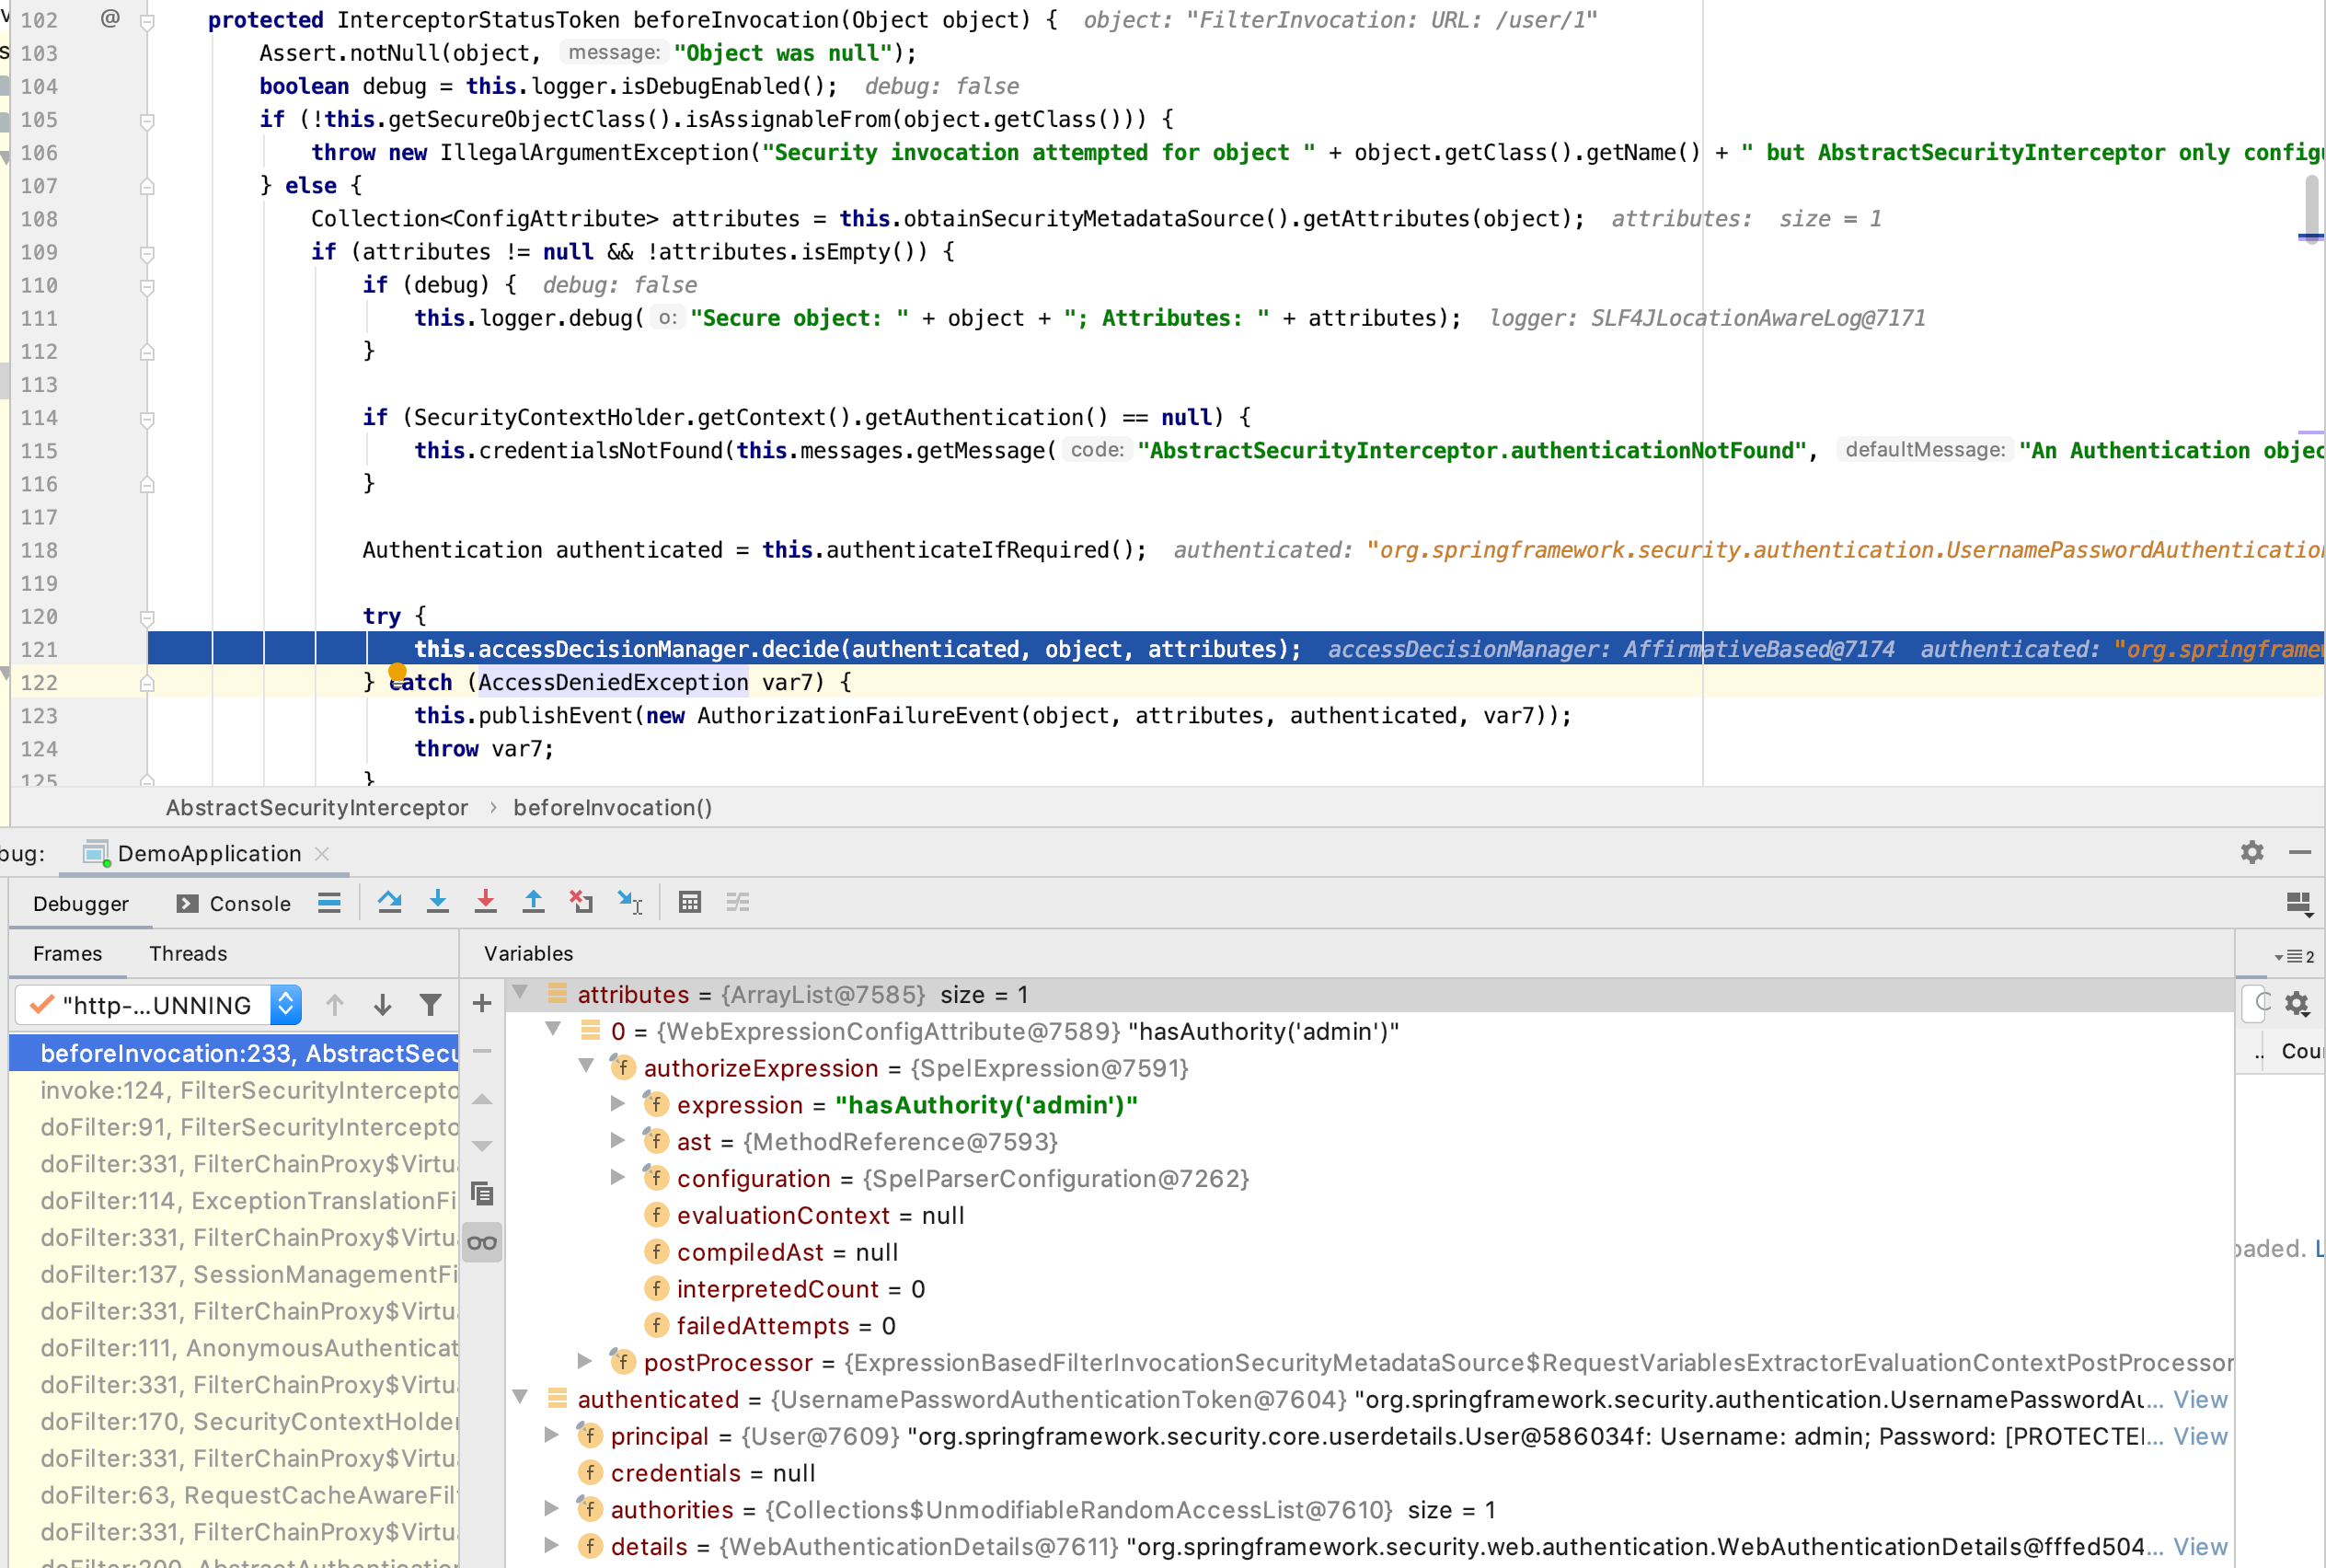Toggle code fold marker at line 120
The height and width of the screenshot is (1568, 2326).
pyautogui.click(x=147, y=618)
